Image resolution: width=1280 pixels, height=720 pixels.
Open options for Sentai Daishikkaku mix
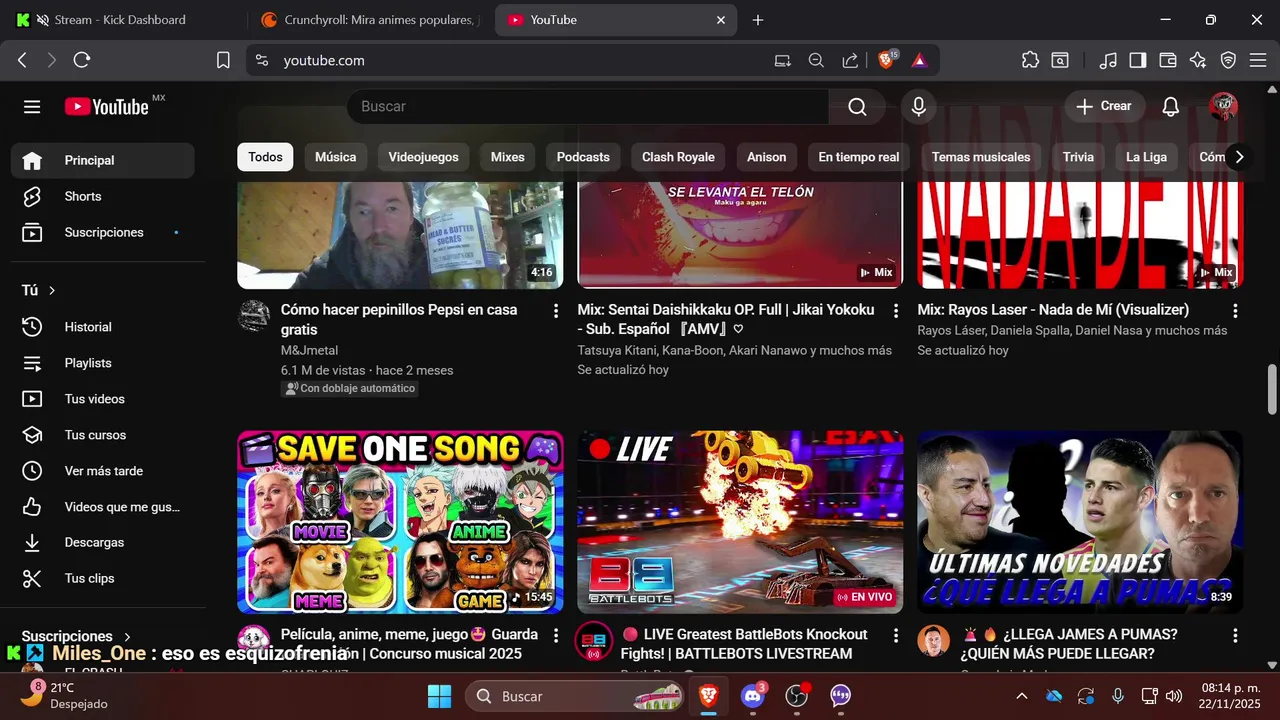pos(896,311)
